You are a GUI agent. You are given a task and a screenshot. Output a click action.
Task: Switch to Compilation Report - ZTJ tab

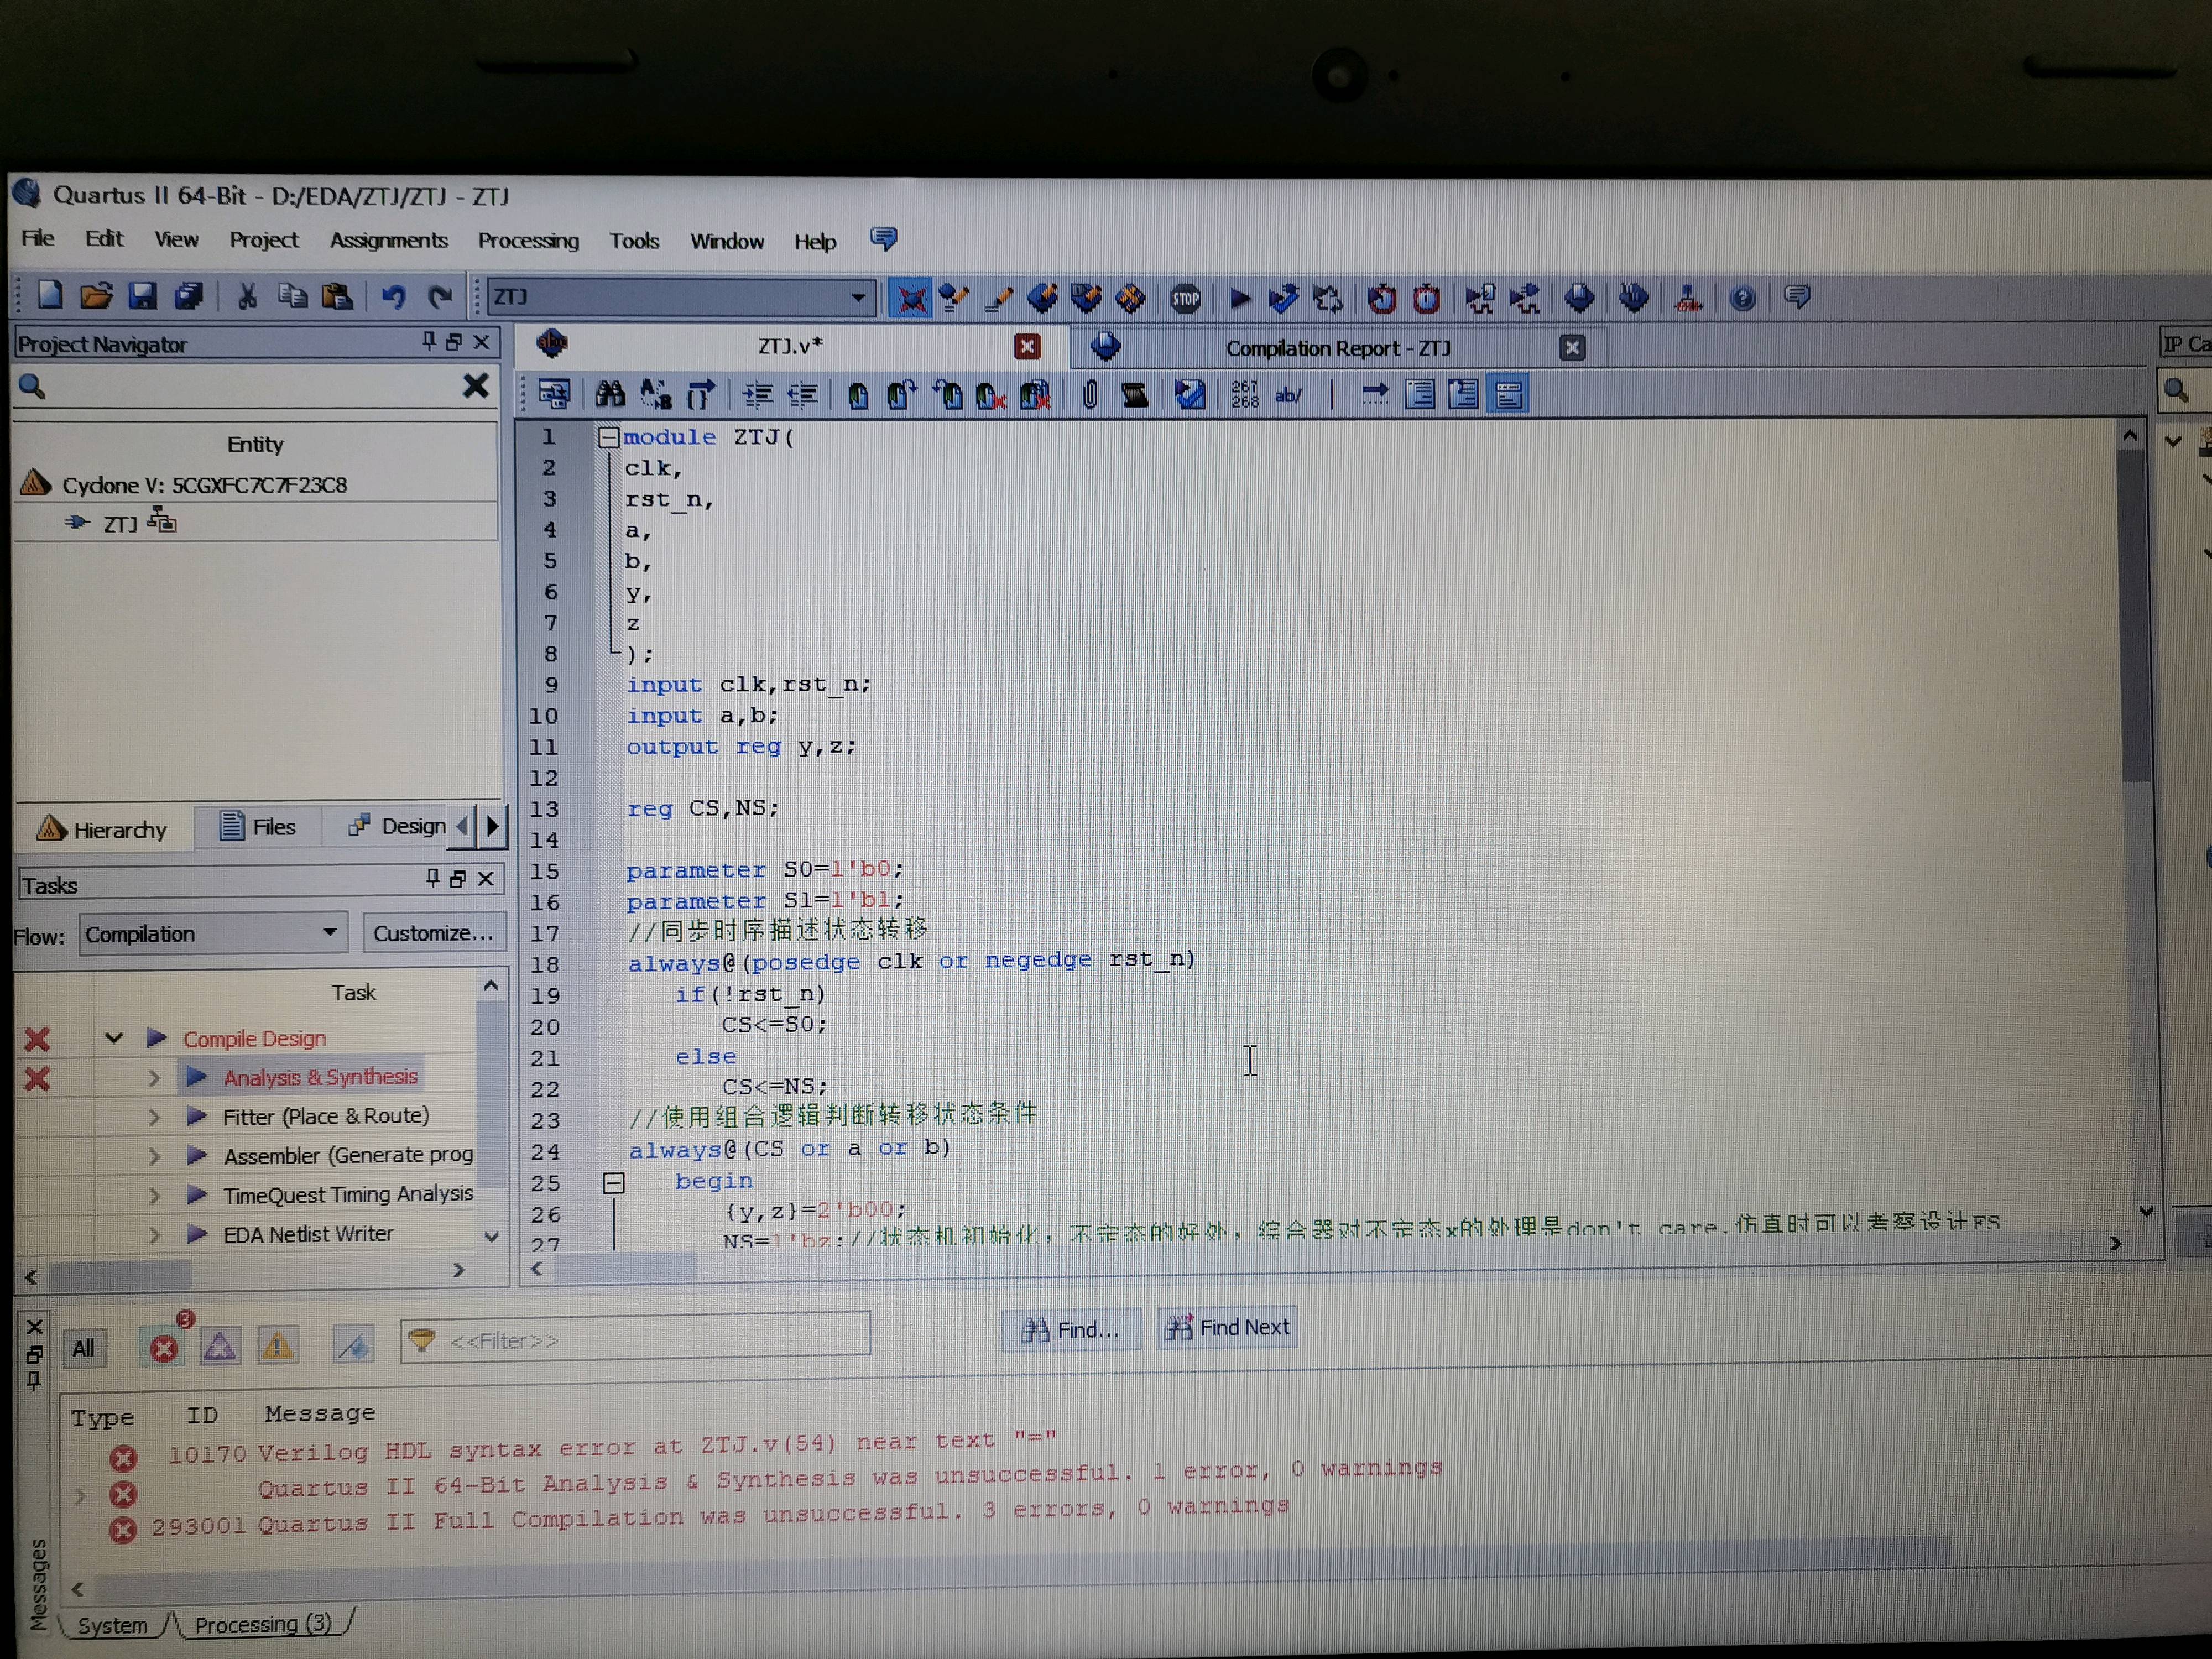(x=1336, y=348)
